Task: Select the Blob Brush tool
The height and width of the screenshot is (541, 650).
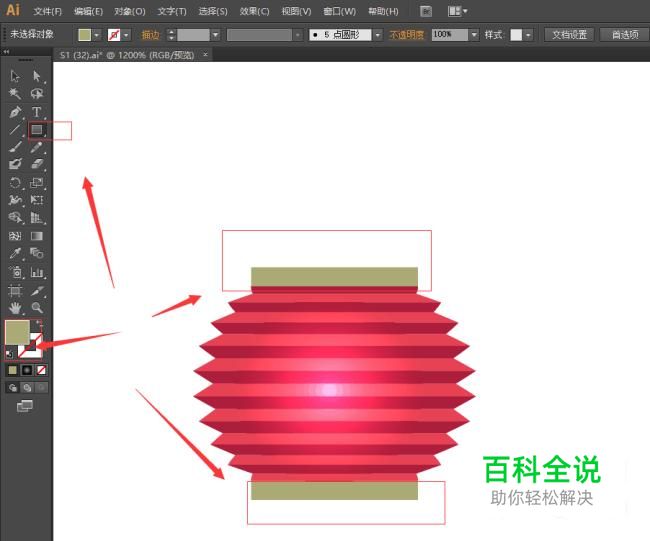Action: 15,164
